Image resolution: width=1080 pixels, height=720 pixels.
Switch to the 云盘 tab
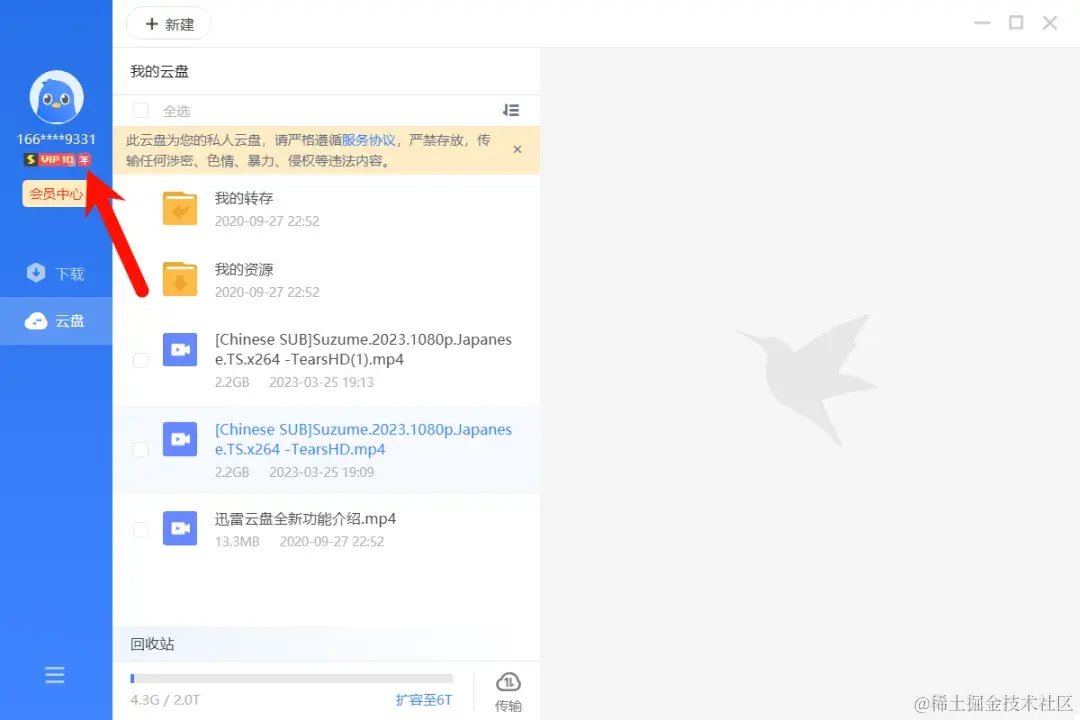coord(56,321)
